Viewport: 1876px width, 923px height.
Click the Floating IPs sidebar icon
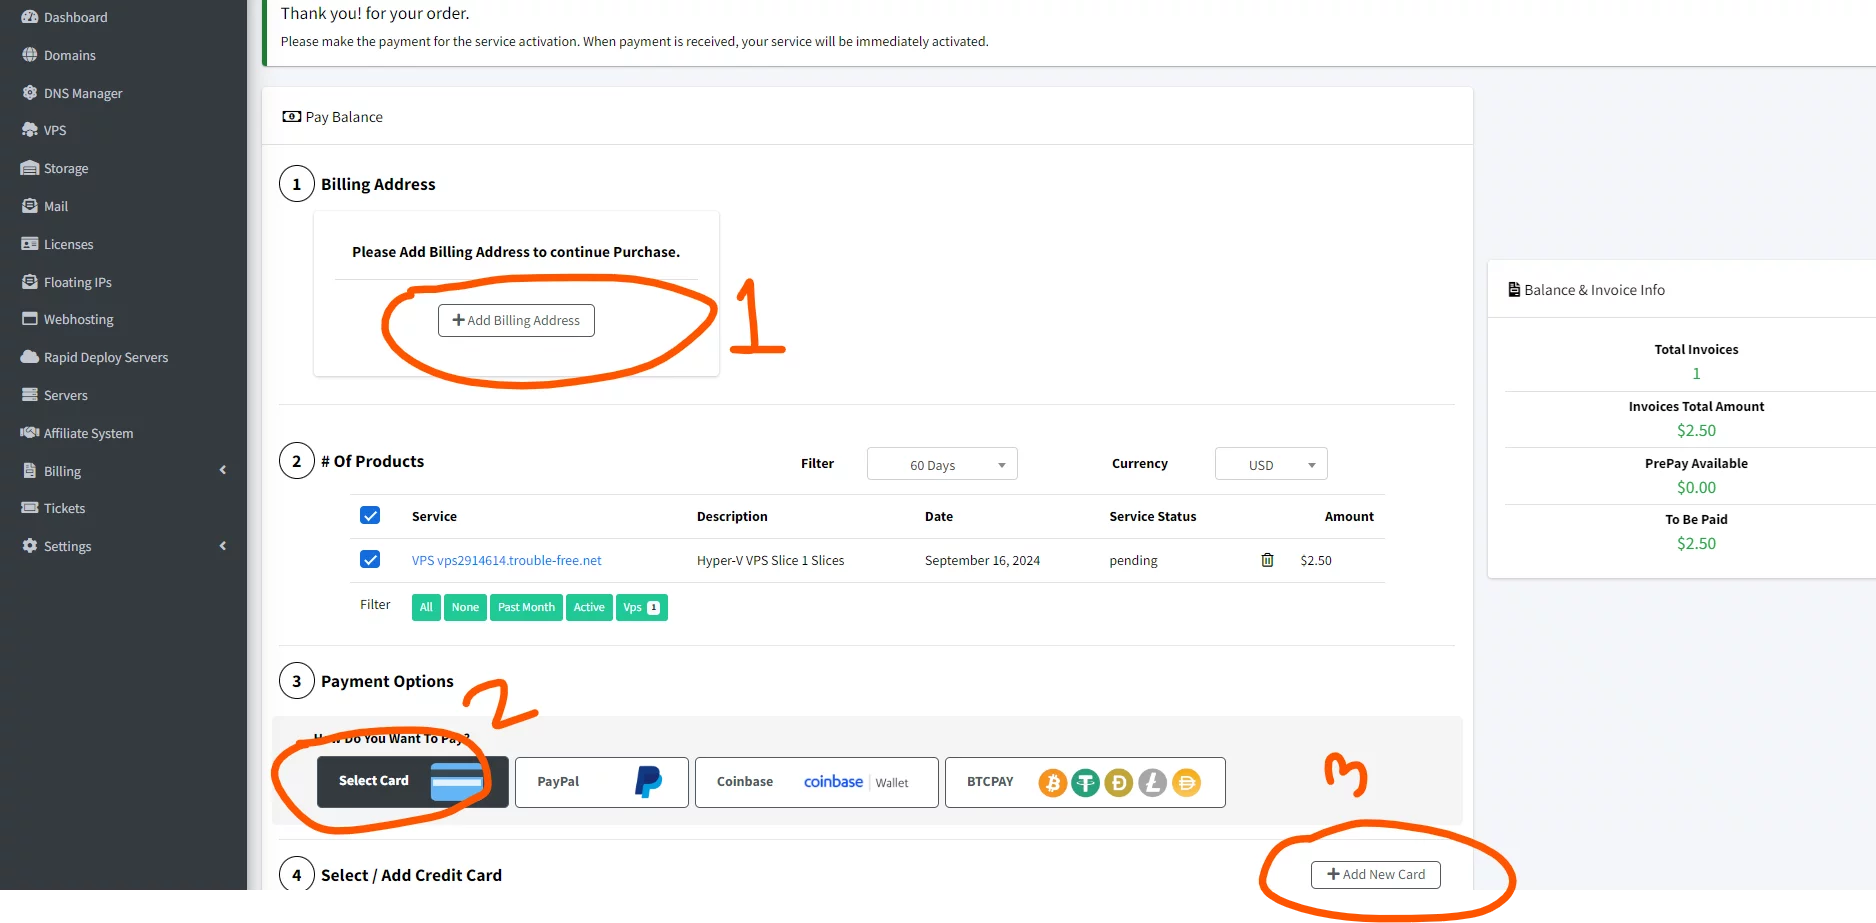[x=30, y=282]
